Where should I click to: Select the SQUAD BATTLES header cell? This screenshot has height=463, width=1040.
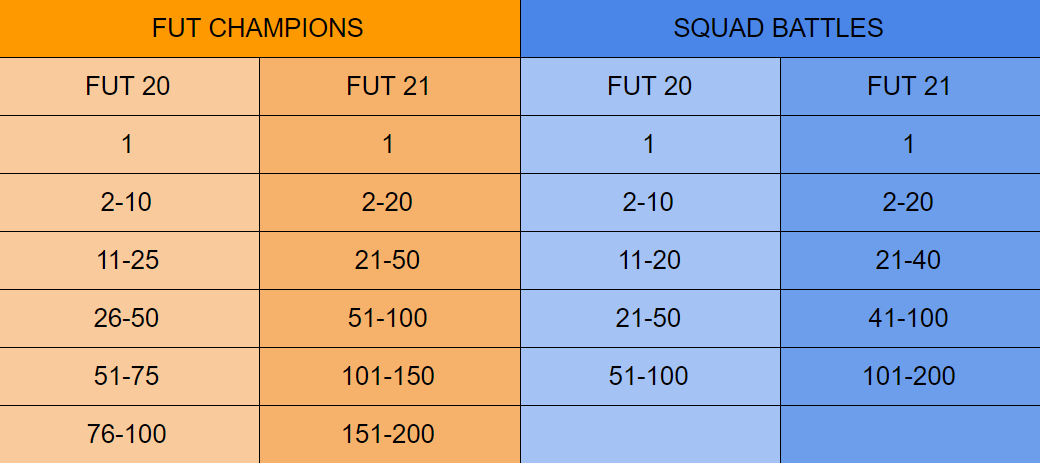780,29
